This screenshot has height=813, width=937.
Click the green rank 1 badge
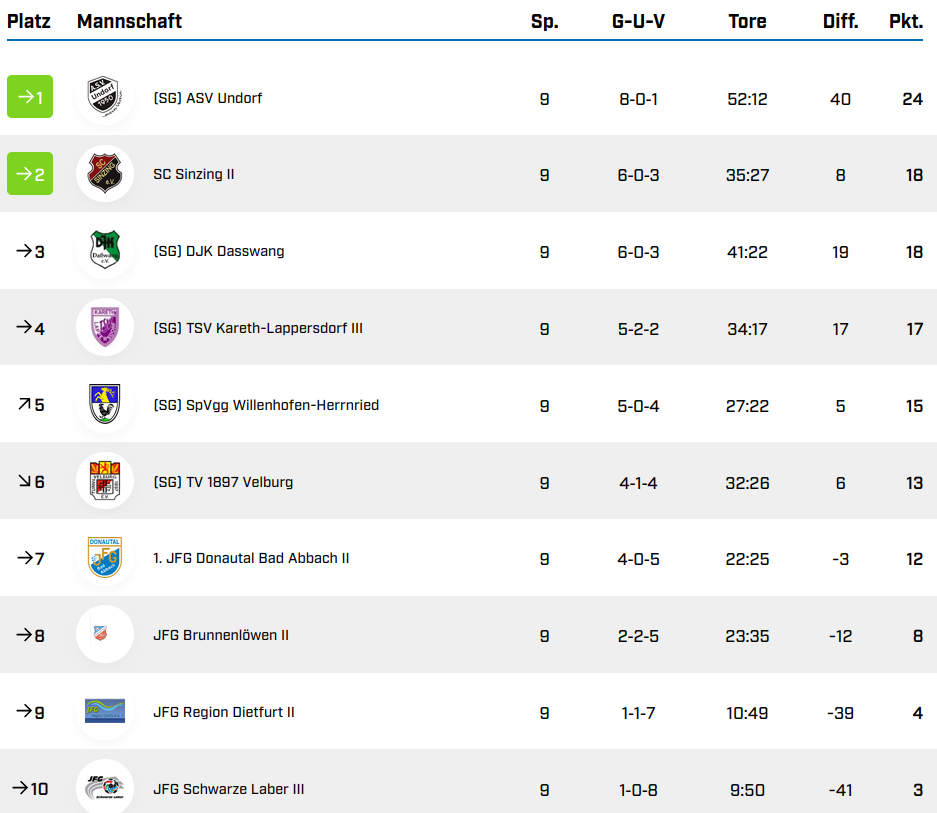(x=30, y=97)
